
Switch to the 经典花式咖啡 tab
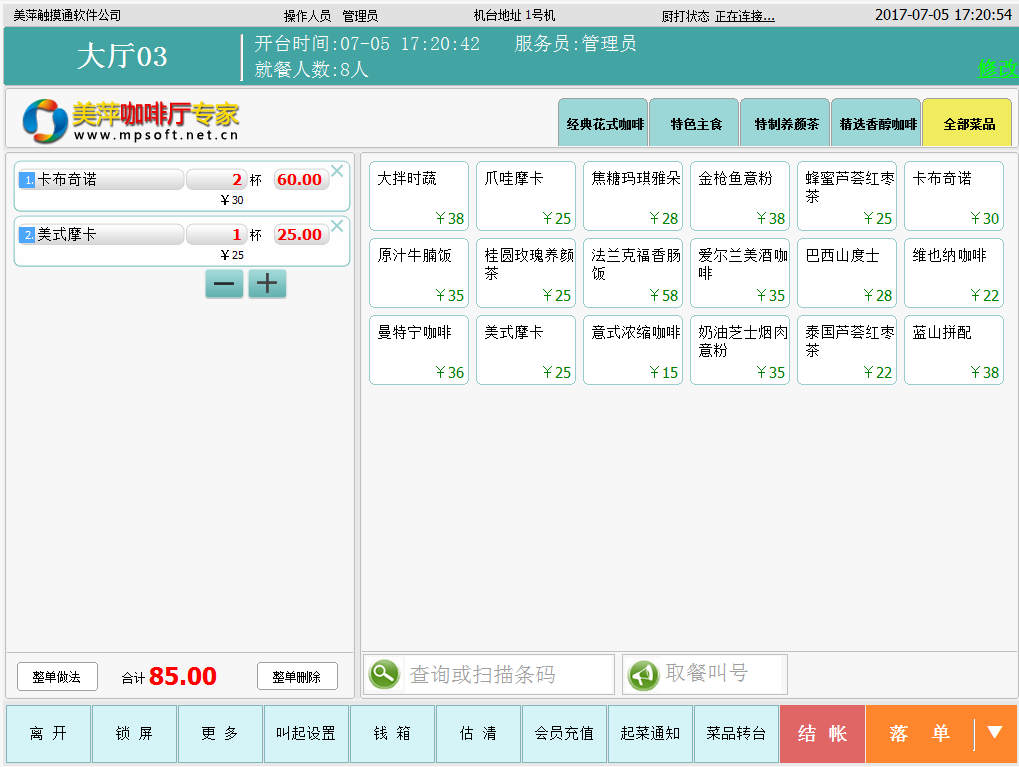pyautogui.click(x=604, y=124)
